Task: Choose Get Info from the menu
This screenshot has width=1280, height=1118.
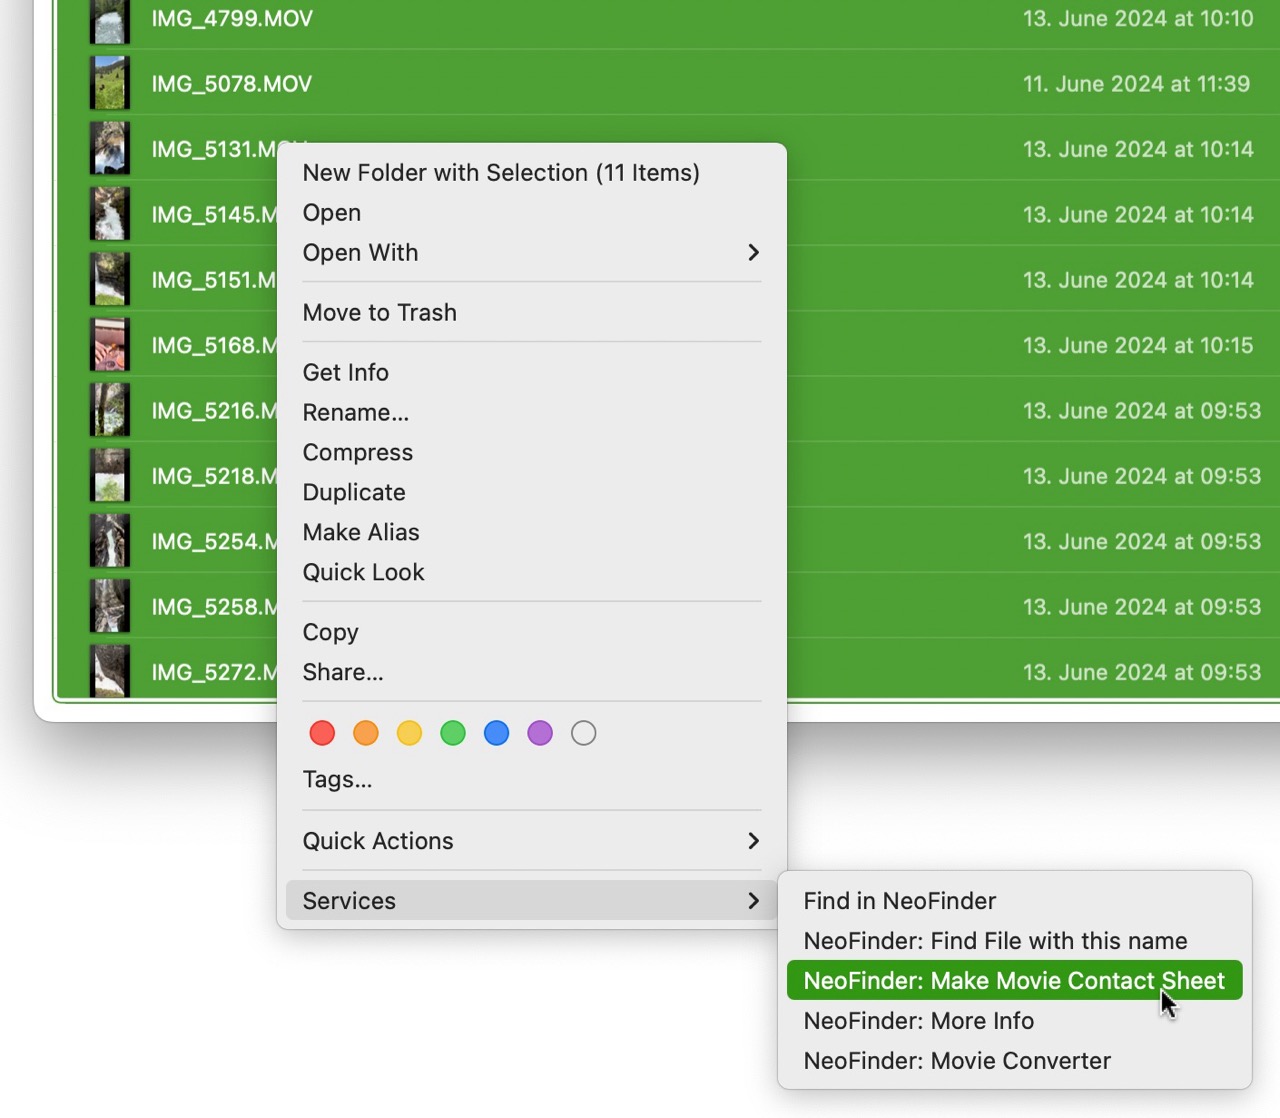Action: click(345, 372)
